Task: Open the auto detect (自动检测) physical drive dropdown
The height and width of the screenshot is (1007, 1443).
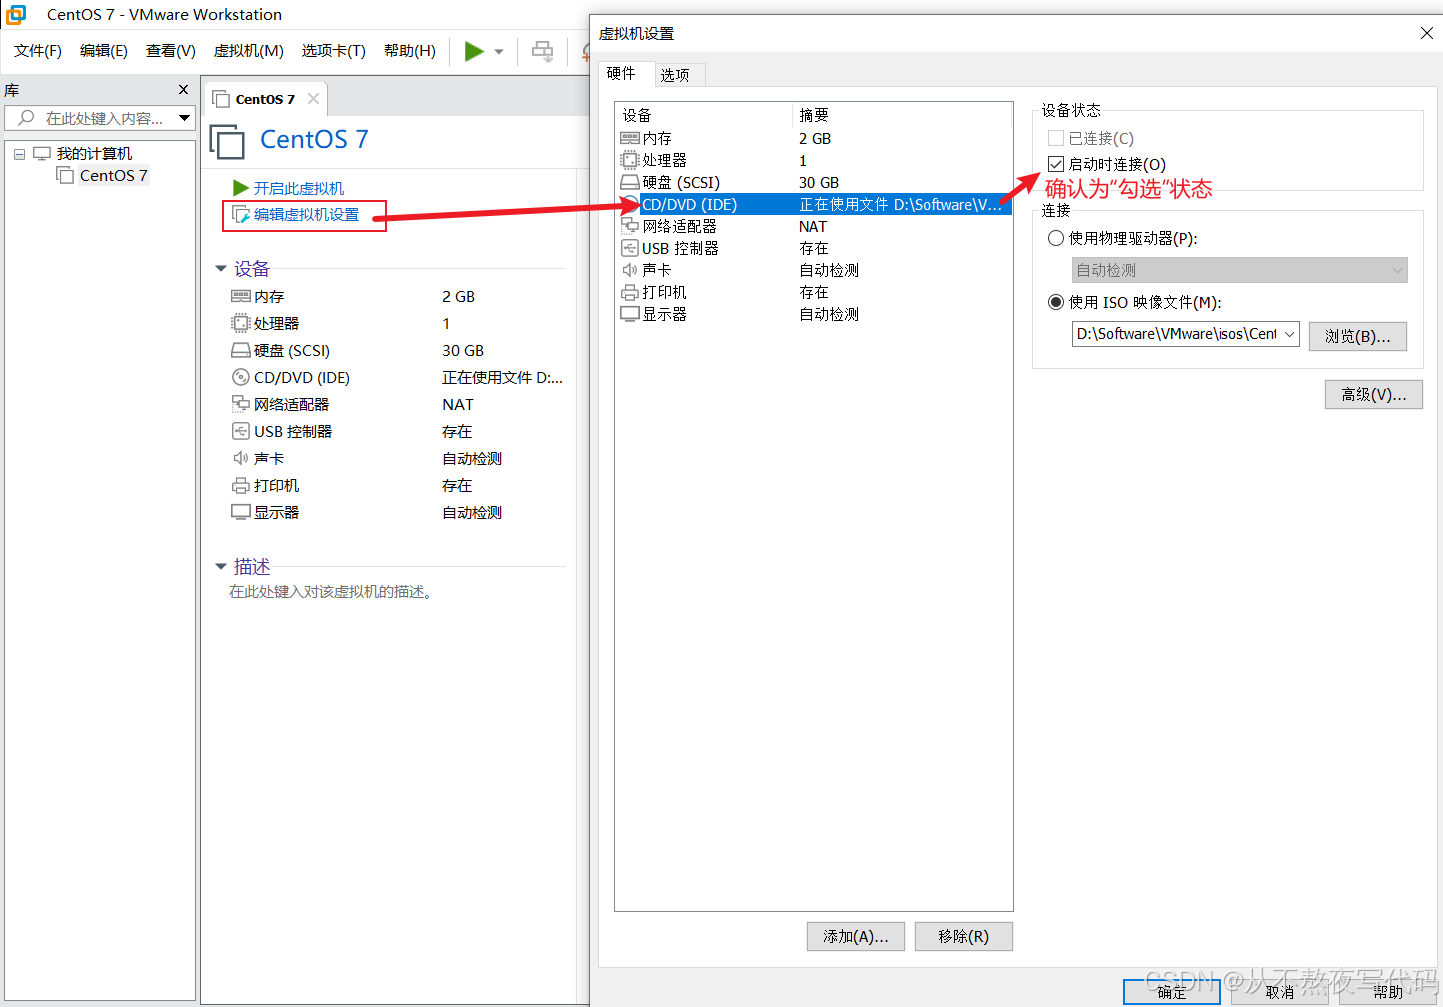Action: (1239, 270)
